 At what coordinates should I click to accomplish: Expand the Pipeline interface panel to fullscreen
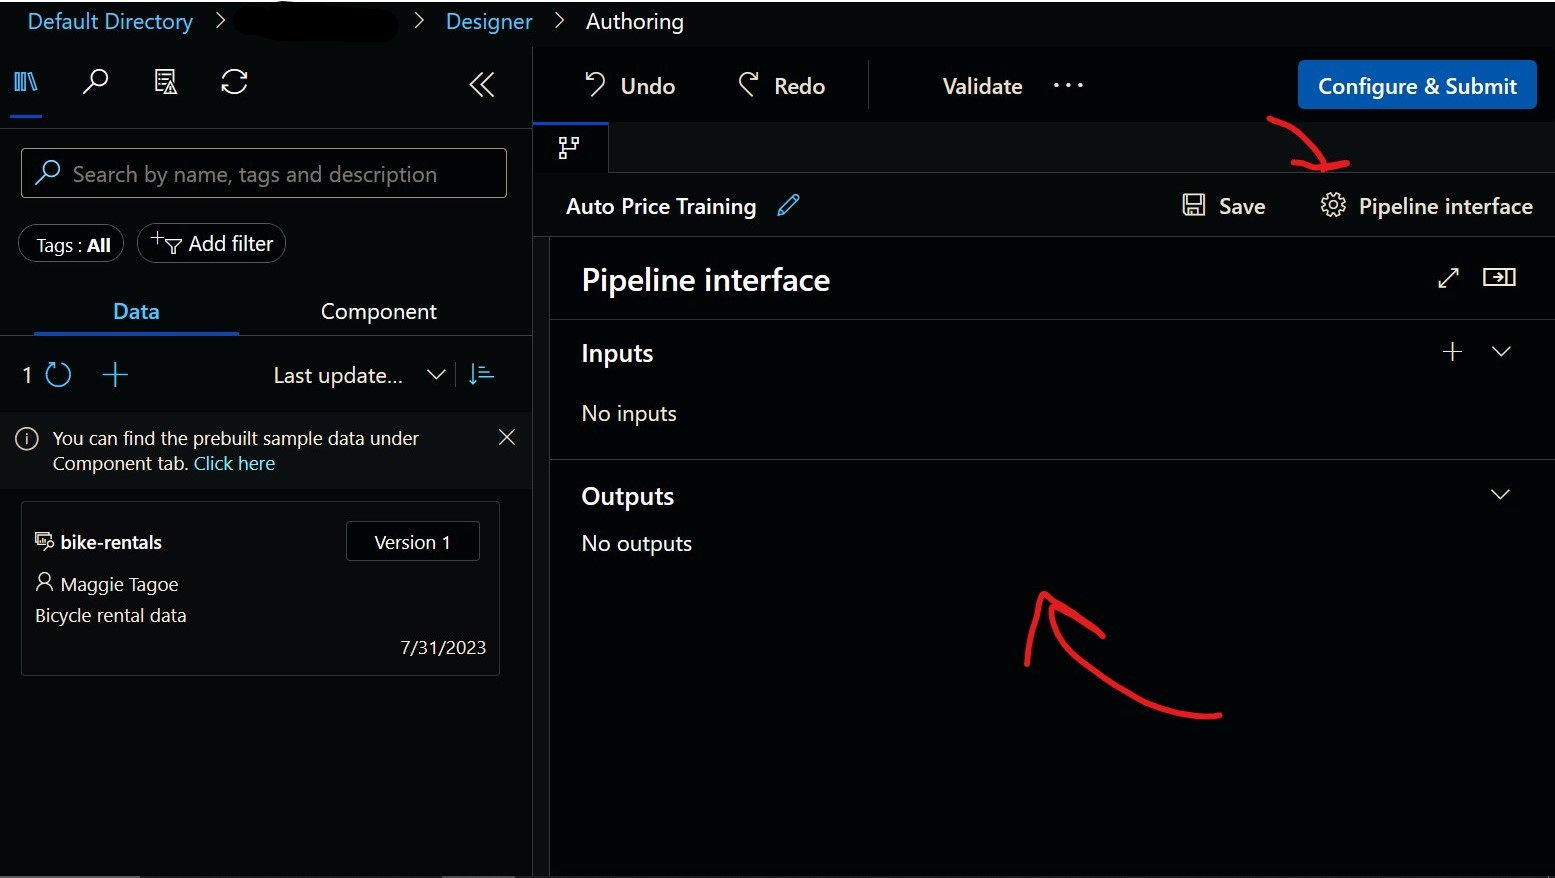point(1448,277)
